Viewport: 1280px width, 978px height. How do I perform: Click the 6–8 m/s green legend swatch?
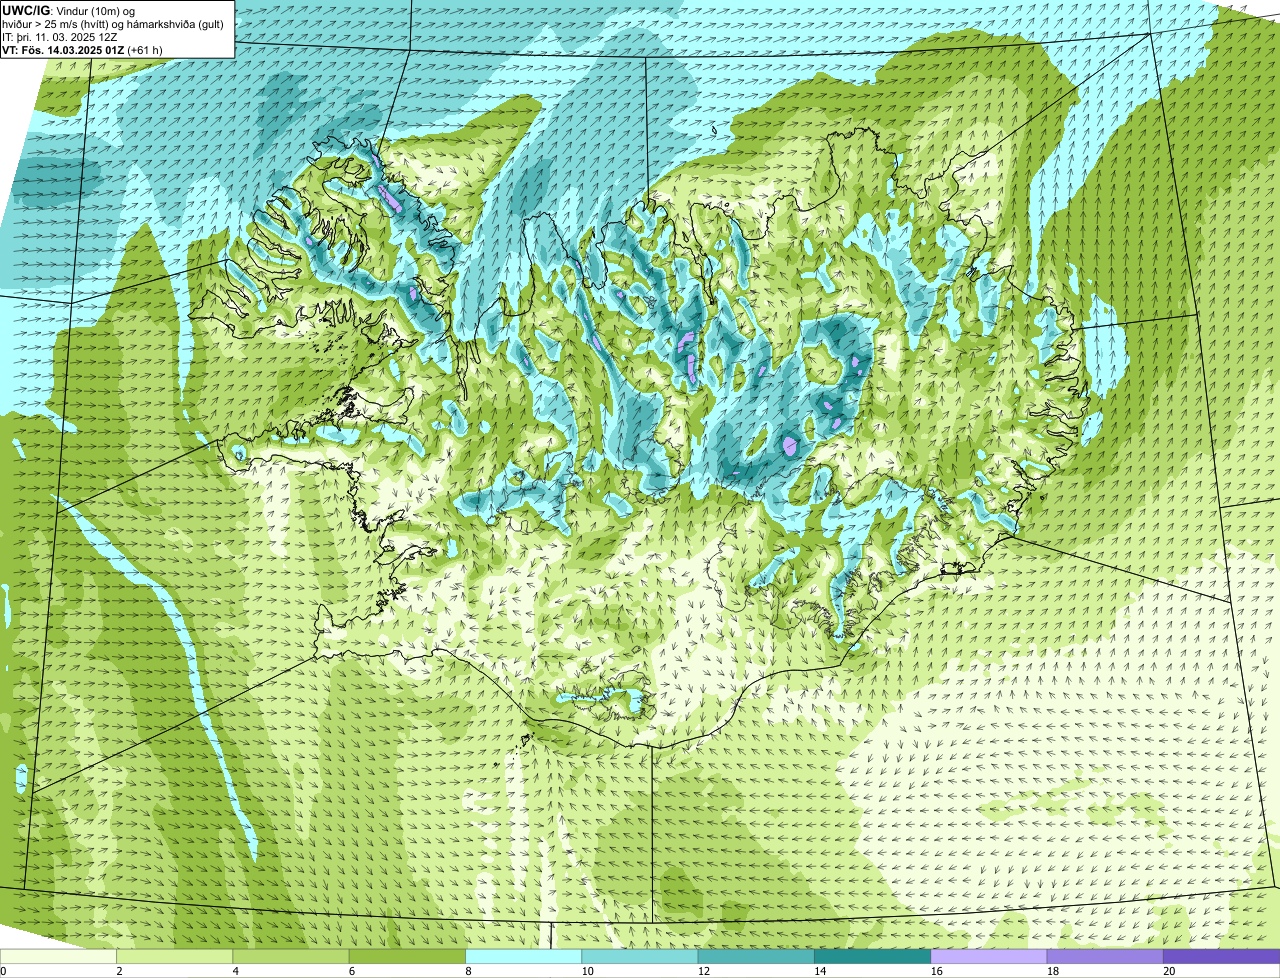[x=407, y=956]
